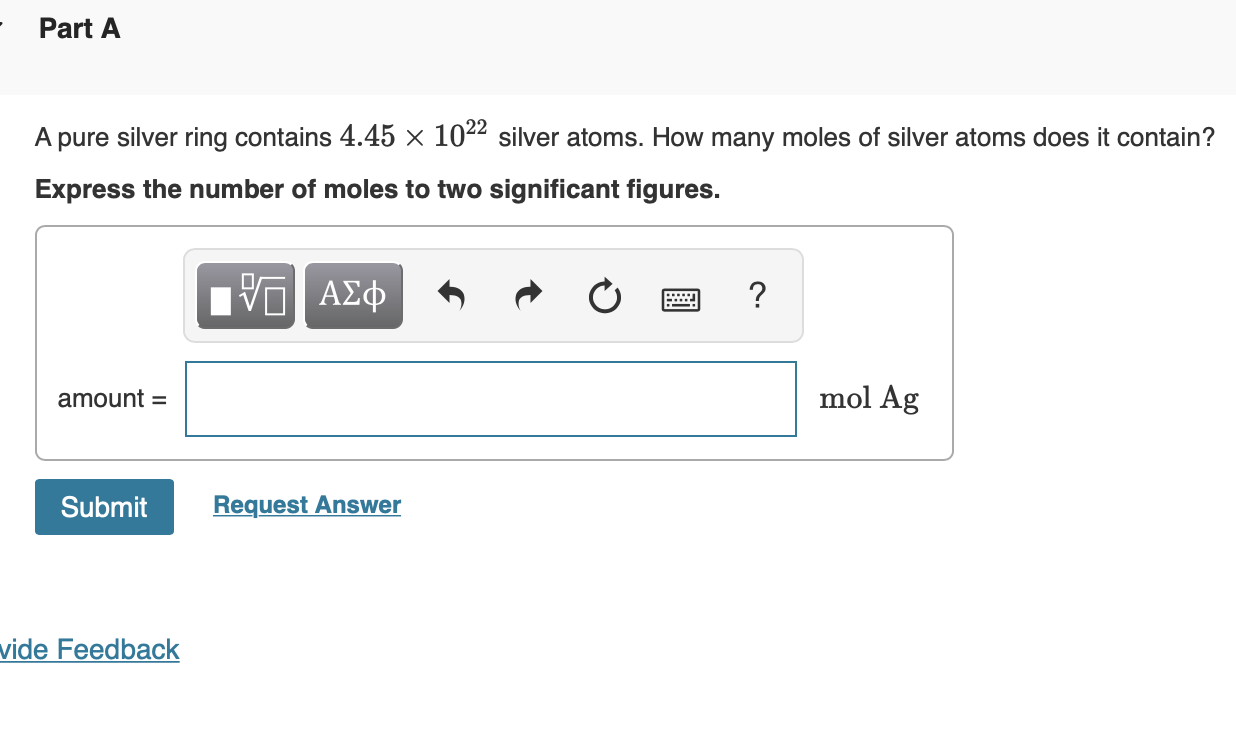Select the mol Ag units label
The height and width of the screenshot is (740, 1236).
868,398
